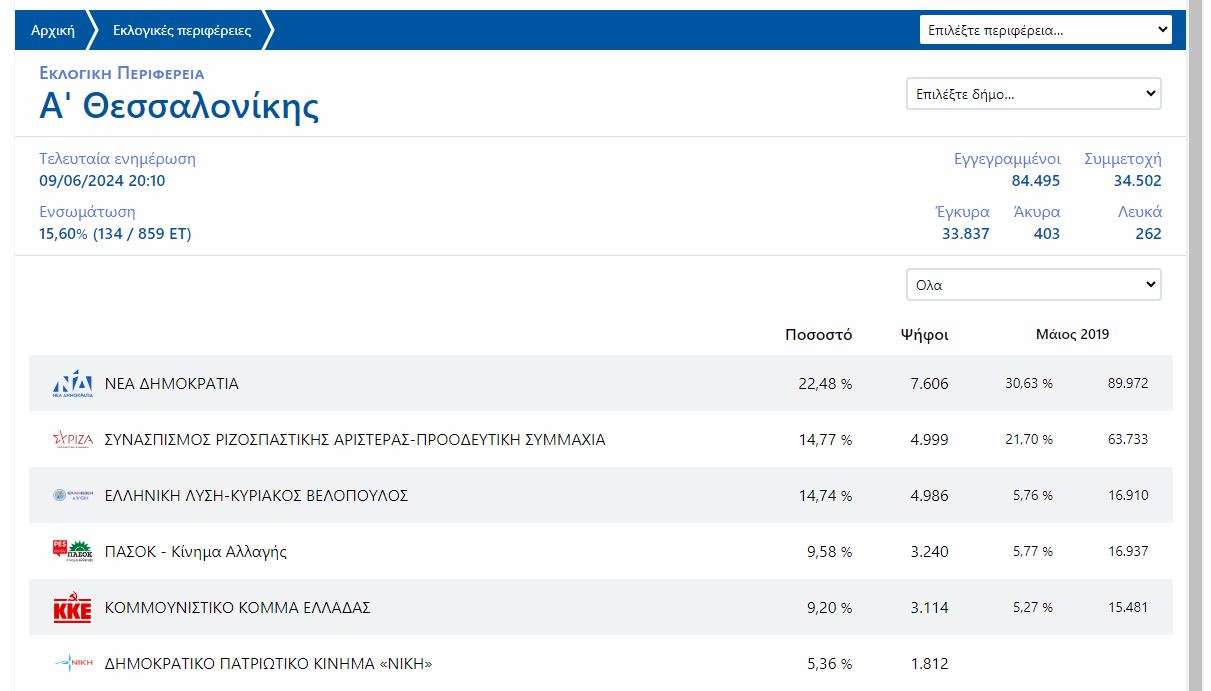Screen dimensions: 1211x691
Task: Click the ΝΙΚΗ party logo
Action: click(72, 663)
